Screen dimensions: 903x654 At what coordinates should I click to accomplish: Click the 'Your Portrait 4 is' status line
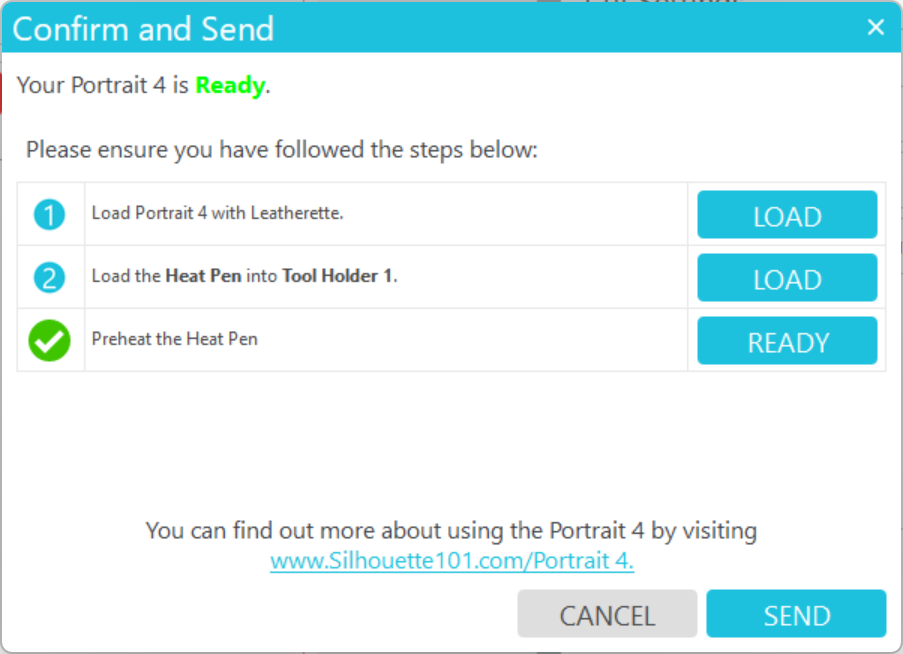[102, 85]
